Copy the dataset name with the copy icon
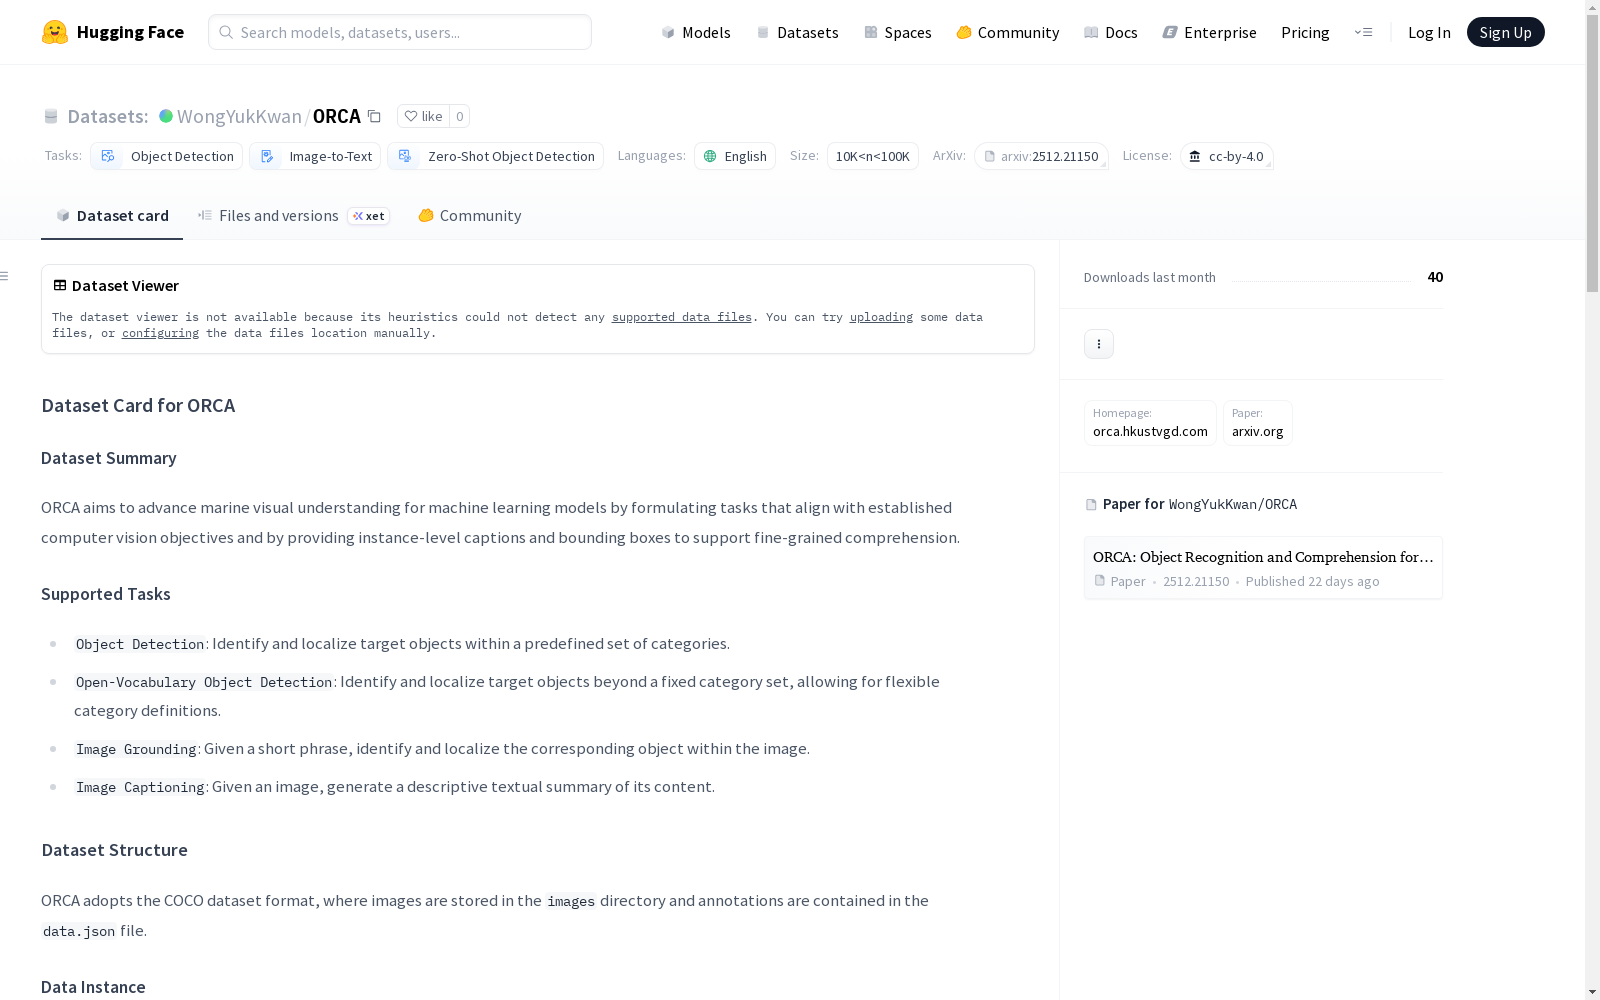The height and width of the screenshot is (1000, 1600). [374, 116]
